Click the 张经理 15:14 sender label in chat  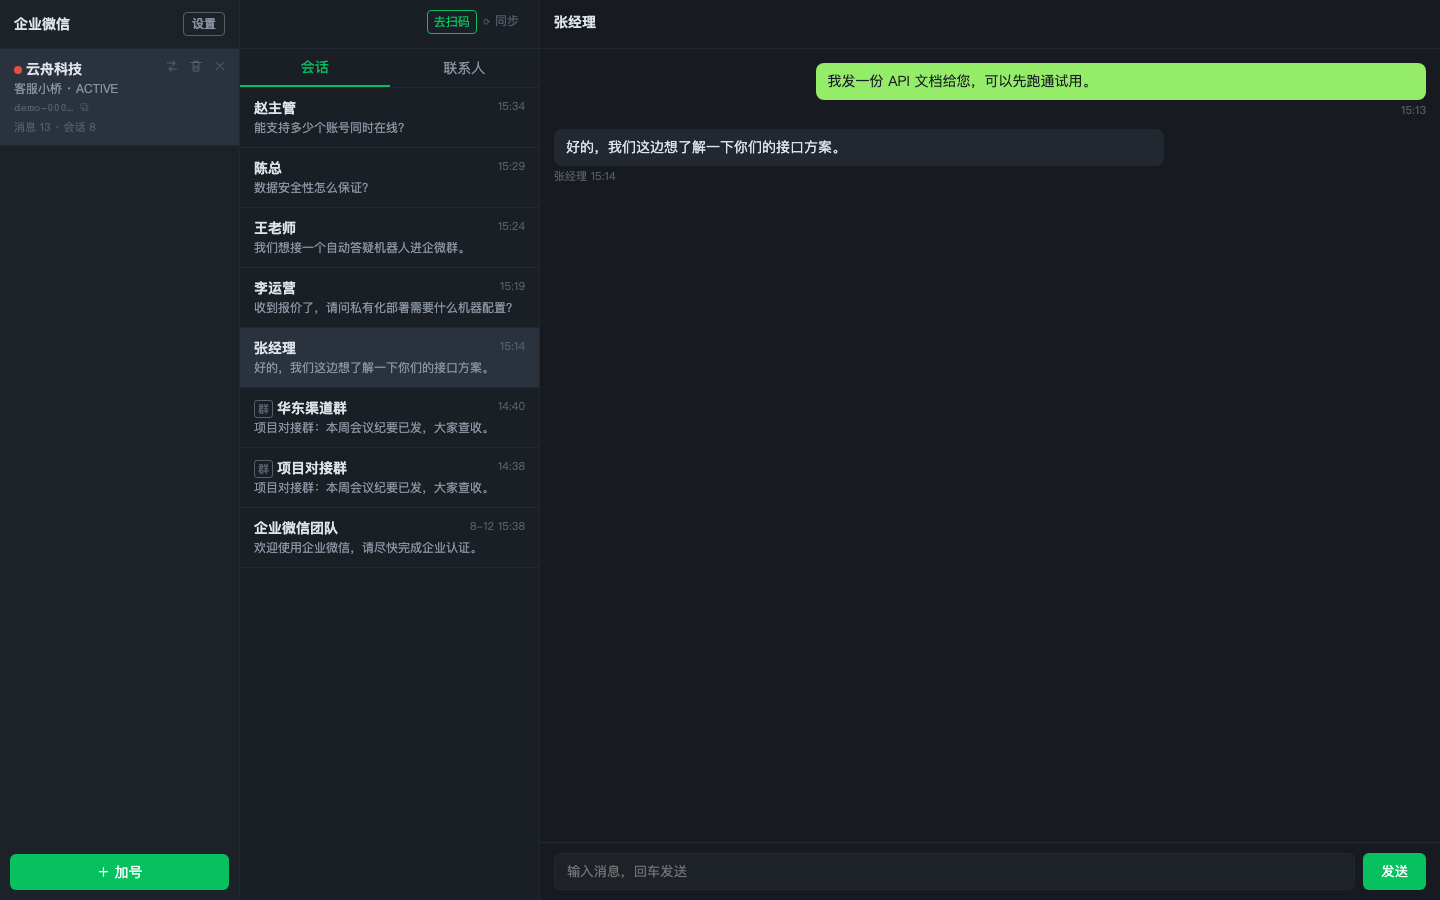click(585, 176)
